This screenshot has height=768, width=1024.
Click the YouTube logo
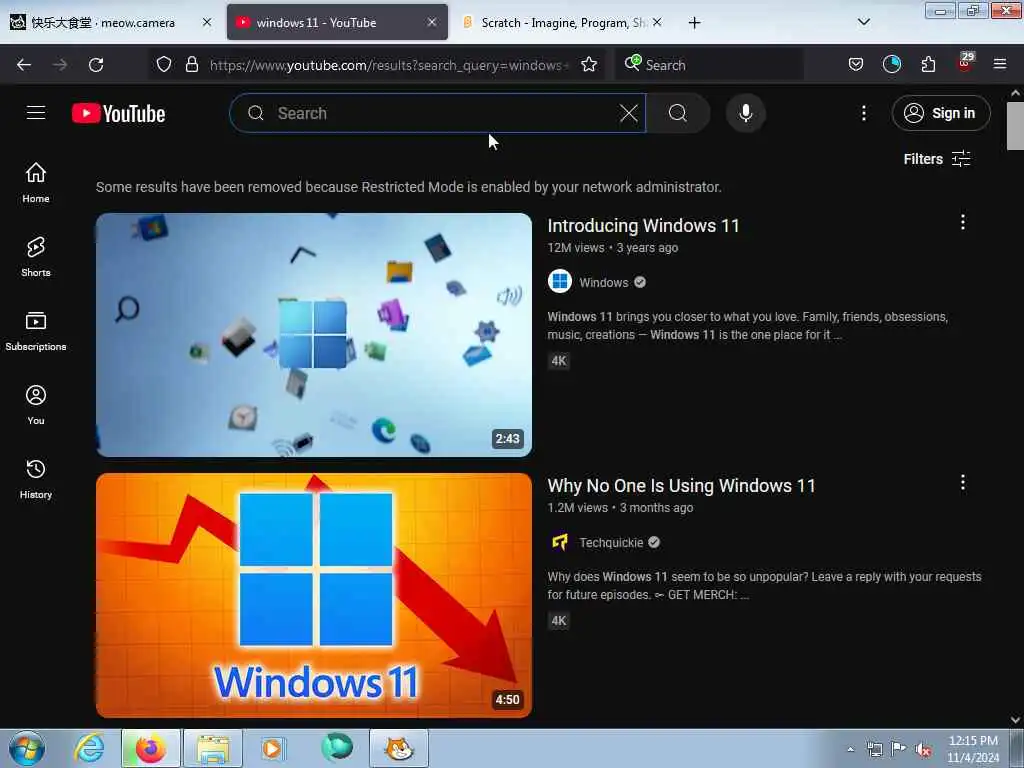[x=118, y=114]
